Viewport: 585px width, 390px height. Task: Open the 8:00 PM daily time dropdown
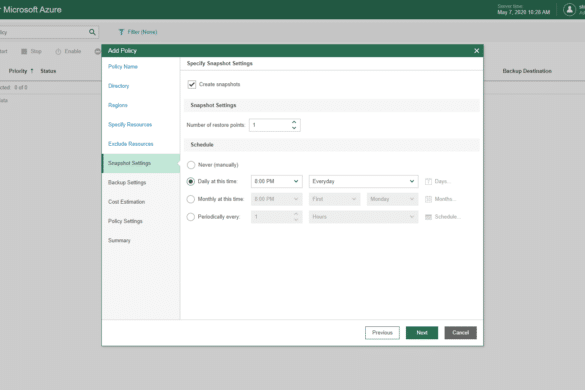coord(276,181)
